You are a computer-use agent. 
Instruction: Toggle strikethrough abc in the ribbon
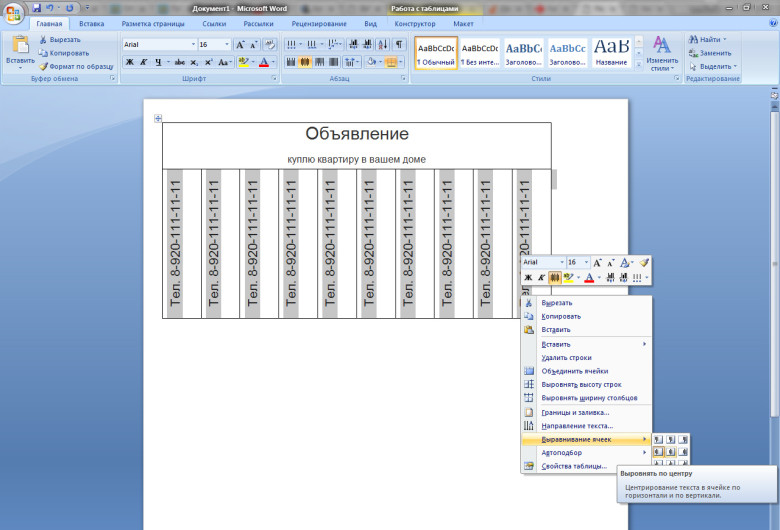pyautogui.click(x=180, y=62)
